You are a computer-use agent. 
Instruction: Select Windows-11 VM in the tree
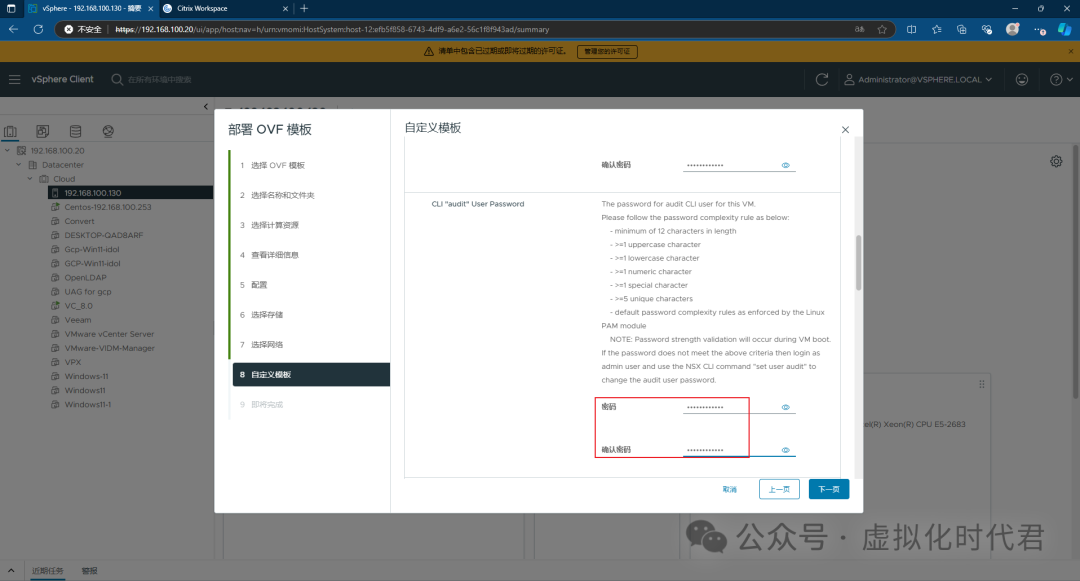pyautogui.click(x=86, y=376)
